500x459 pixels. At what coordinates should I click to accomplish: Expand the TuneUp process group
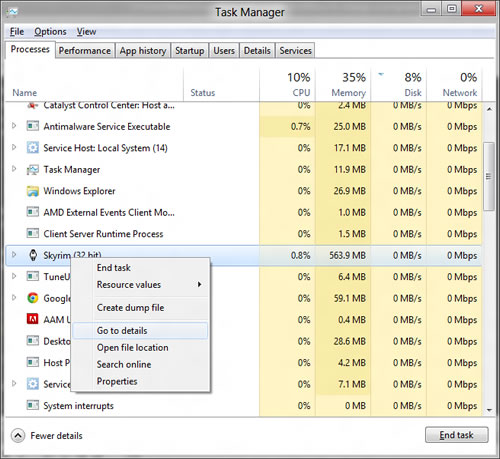click(14, 276)
